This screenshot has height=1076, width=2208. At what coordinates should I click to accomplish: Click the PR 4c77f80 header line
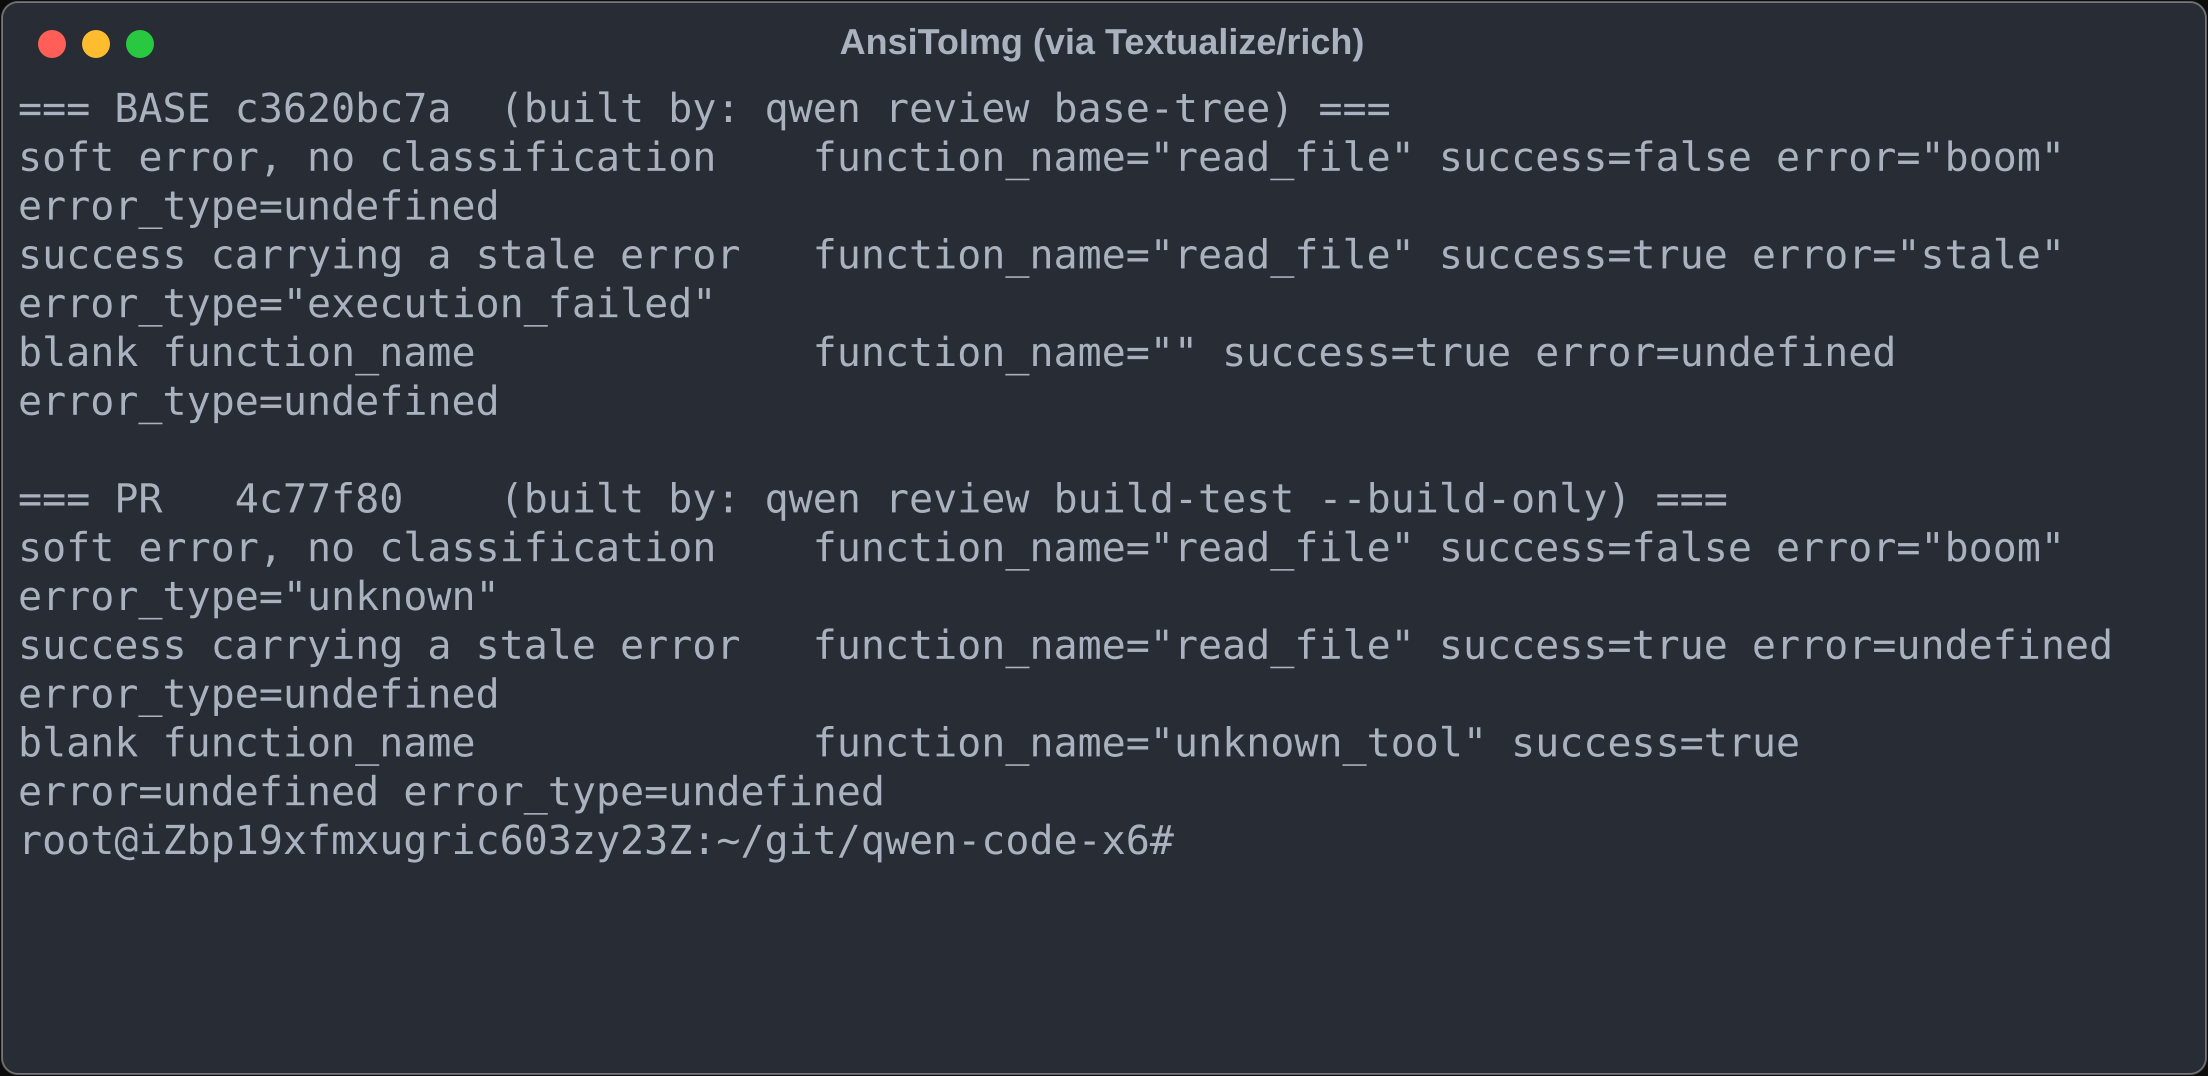[873, 499]
